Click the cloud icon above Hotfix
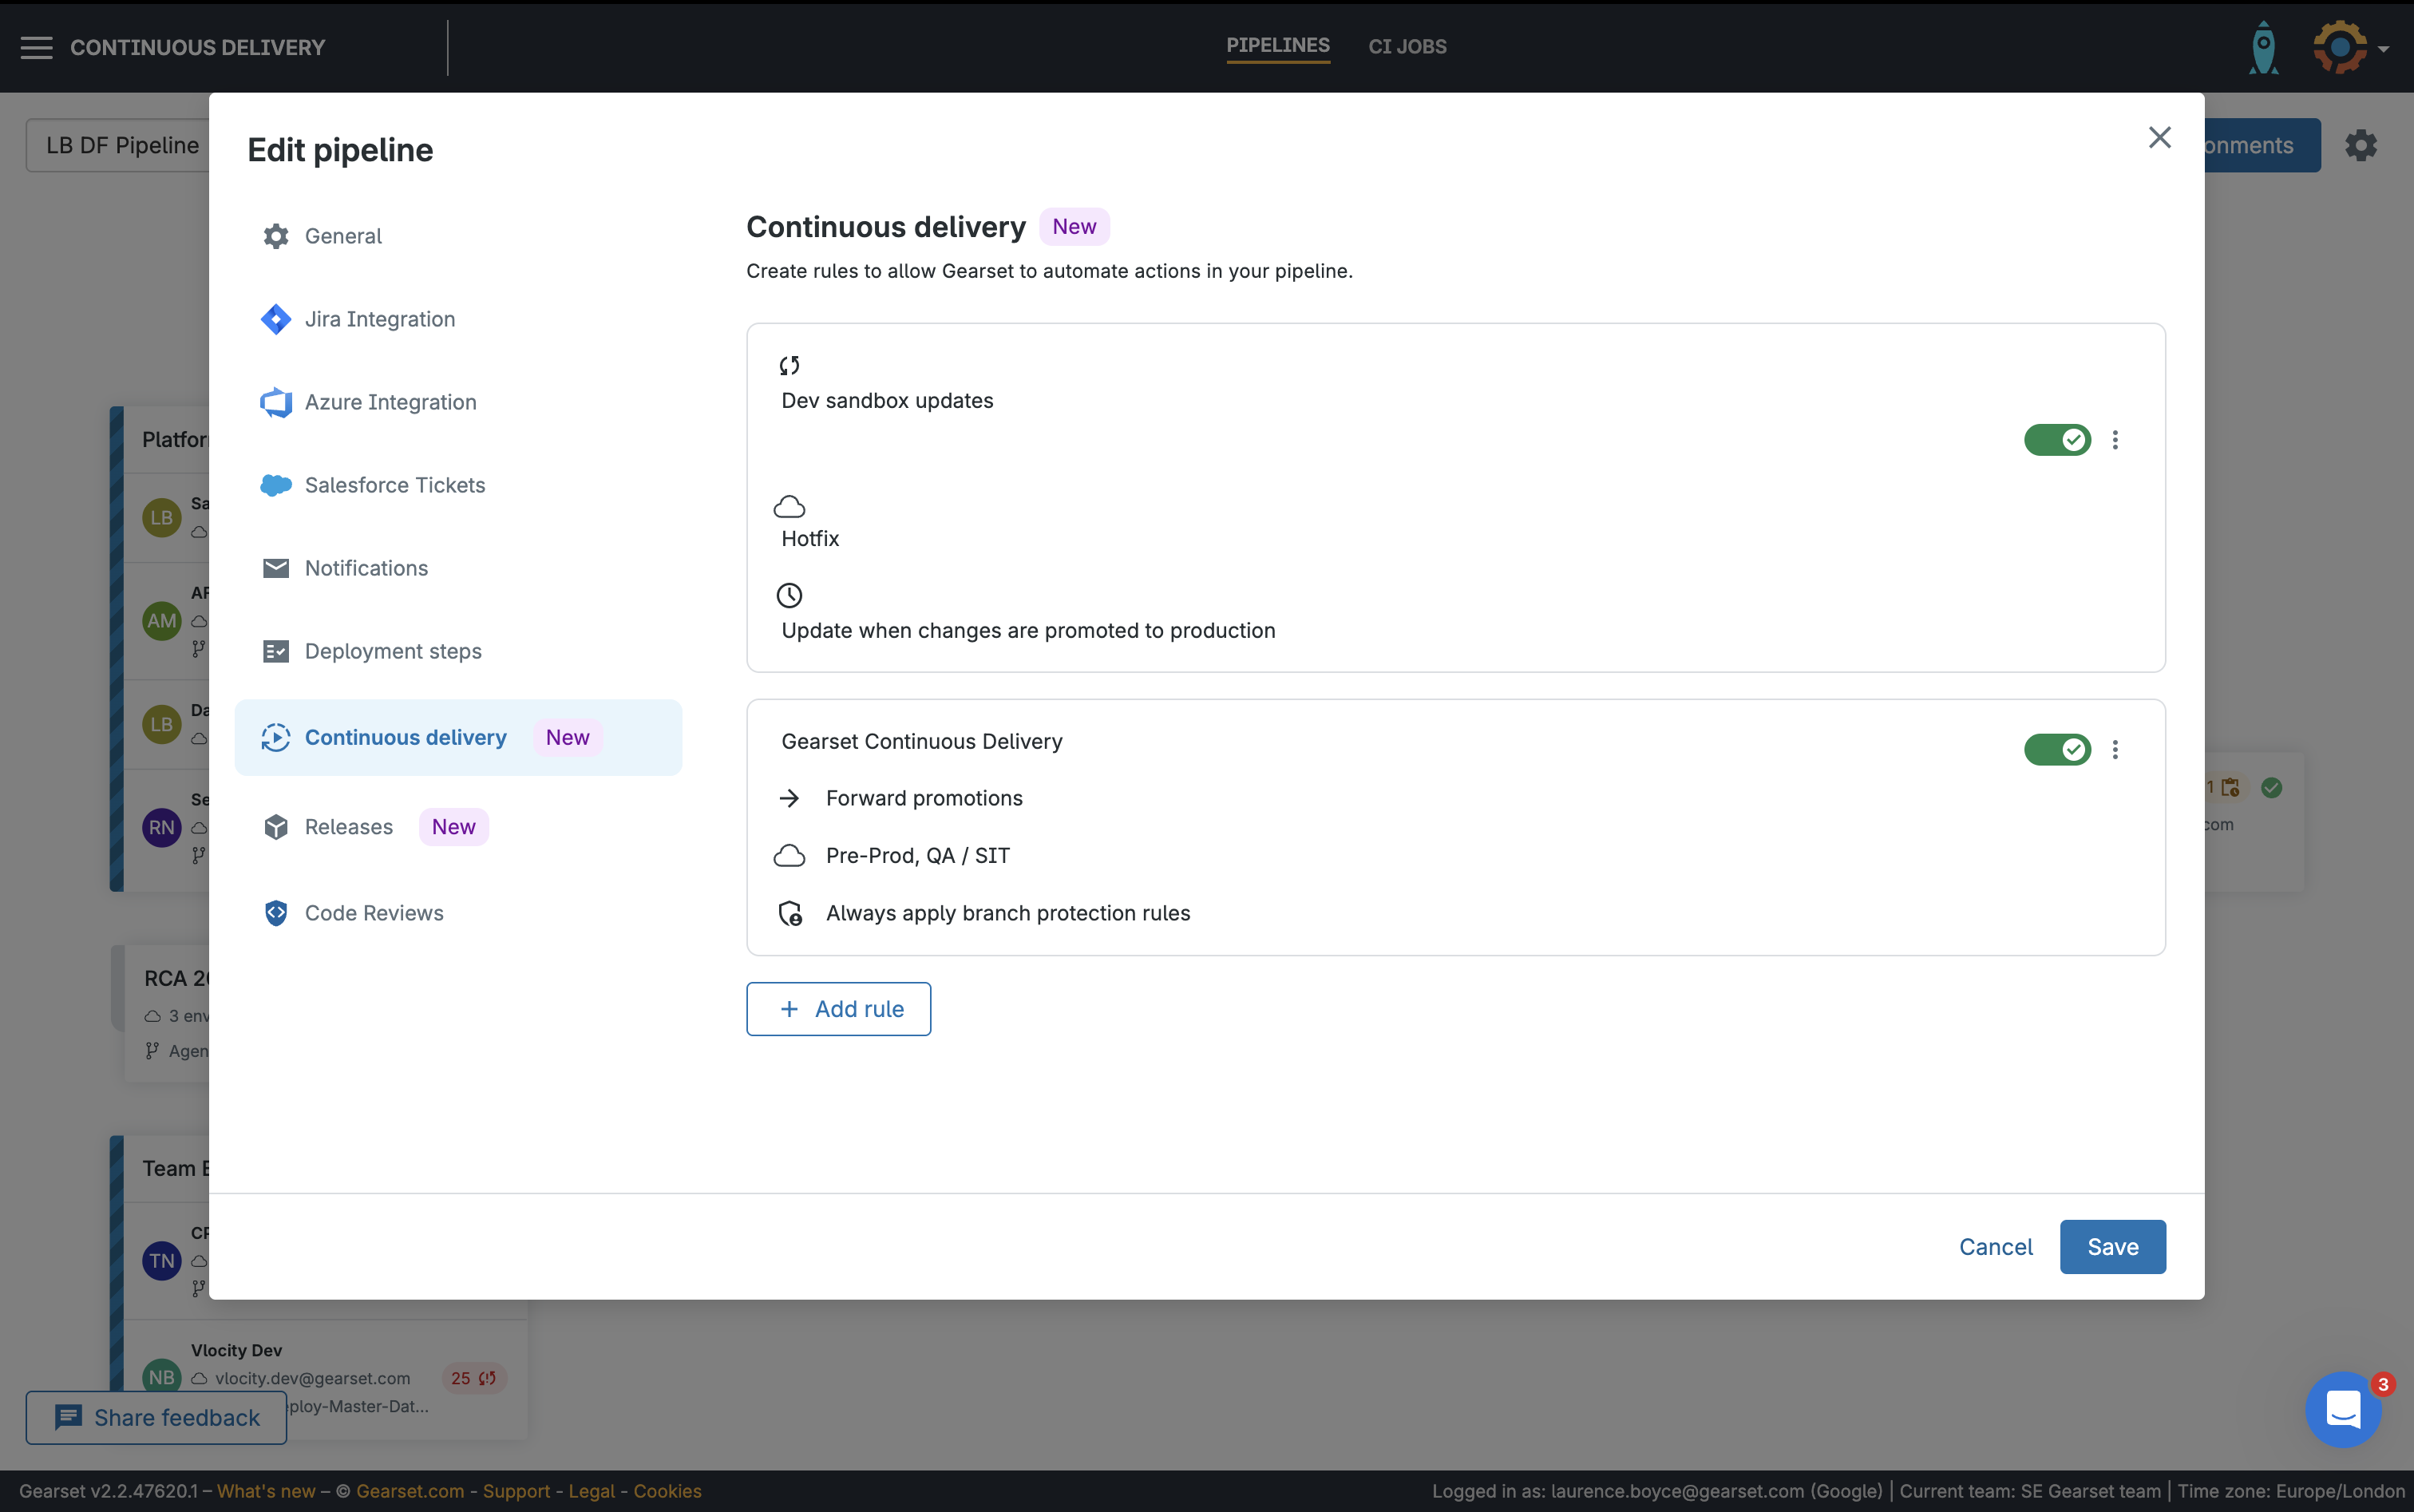The height and width of the screenshot is (1512, 2414). point(790,507)
